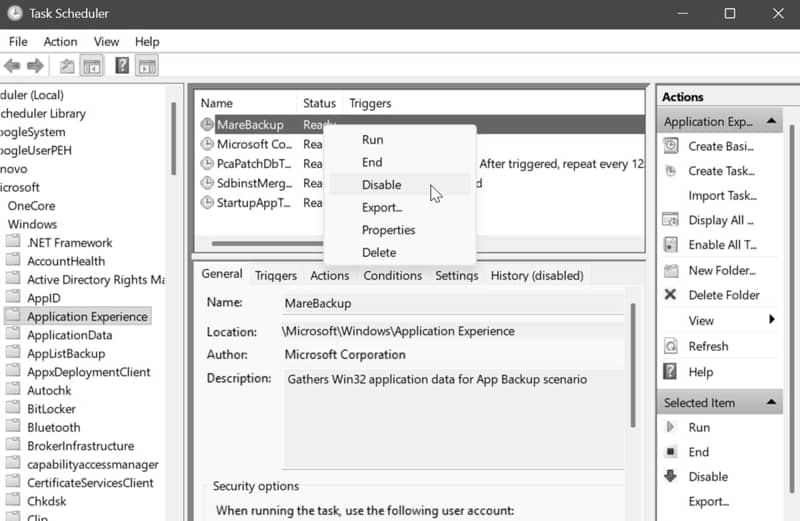Choose Properties from the context menu
This screenshot has width=800, height=521.
pos(400,230)
